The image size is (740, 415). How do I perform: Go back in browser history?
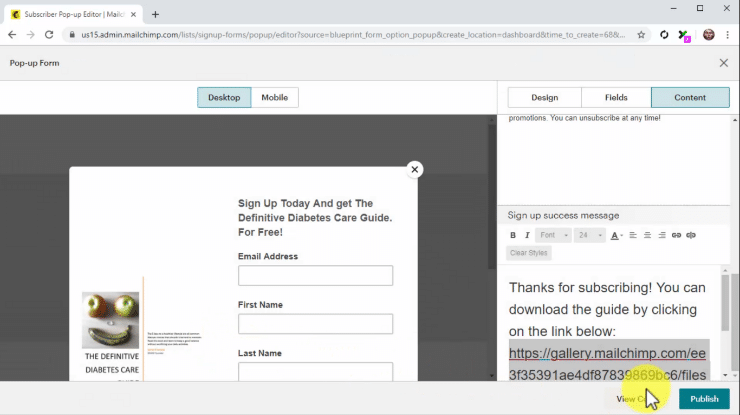tap(12, 34)
